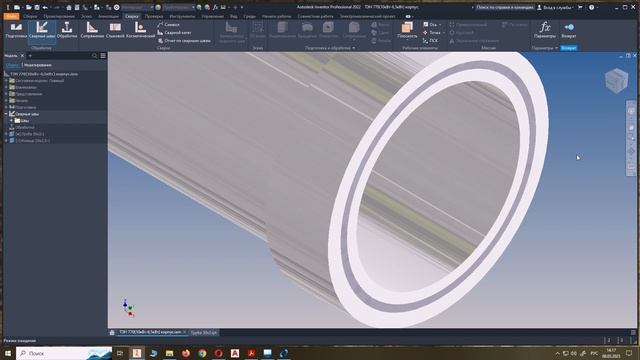The height and width of the screenshot is (360, 640).
Task: Expand the Труба component node
Action: pyautogui.click(x=6, y=134)
